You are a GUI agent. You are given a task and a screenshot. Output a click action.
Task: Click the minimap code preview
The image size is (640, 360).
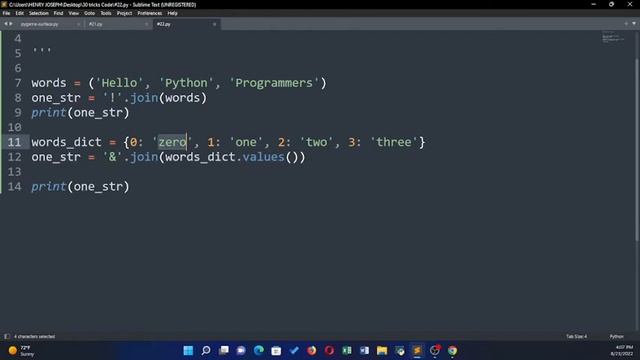(x=613, y=37)
